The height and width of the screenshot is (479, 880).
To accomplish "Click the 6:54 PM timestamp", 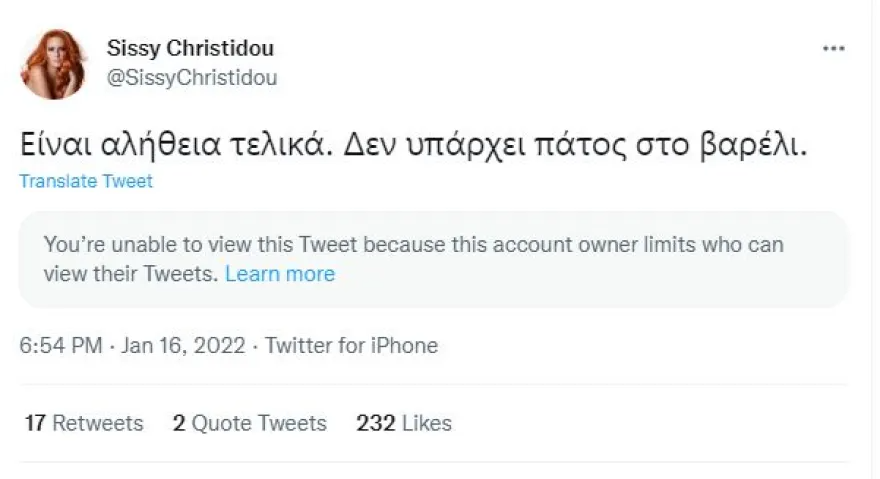I will tap(61, 346).
